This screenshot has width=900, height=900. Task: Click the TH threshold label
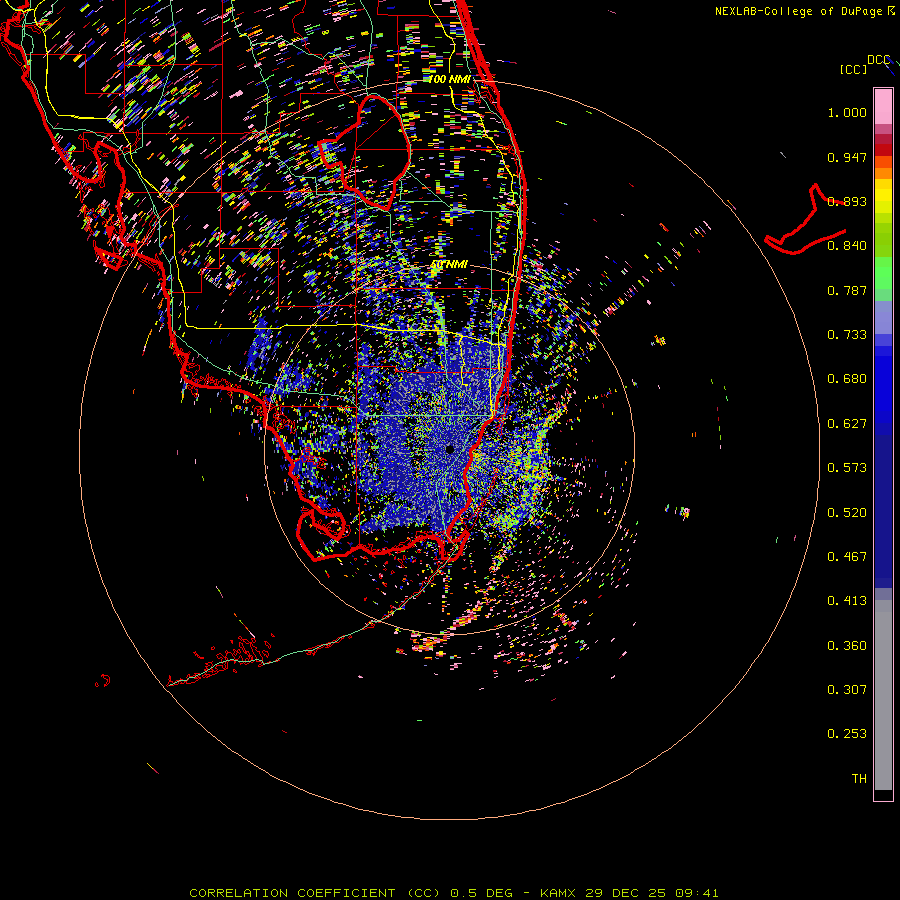[x=859, y=779]
